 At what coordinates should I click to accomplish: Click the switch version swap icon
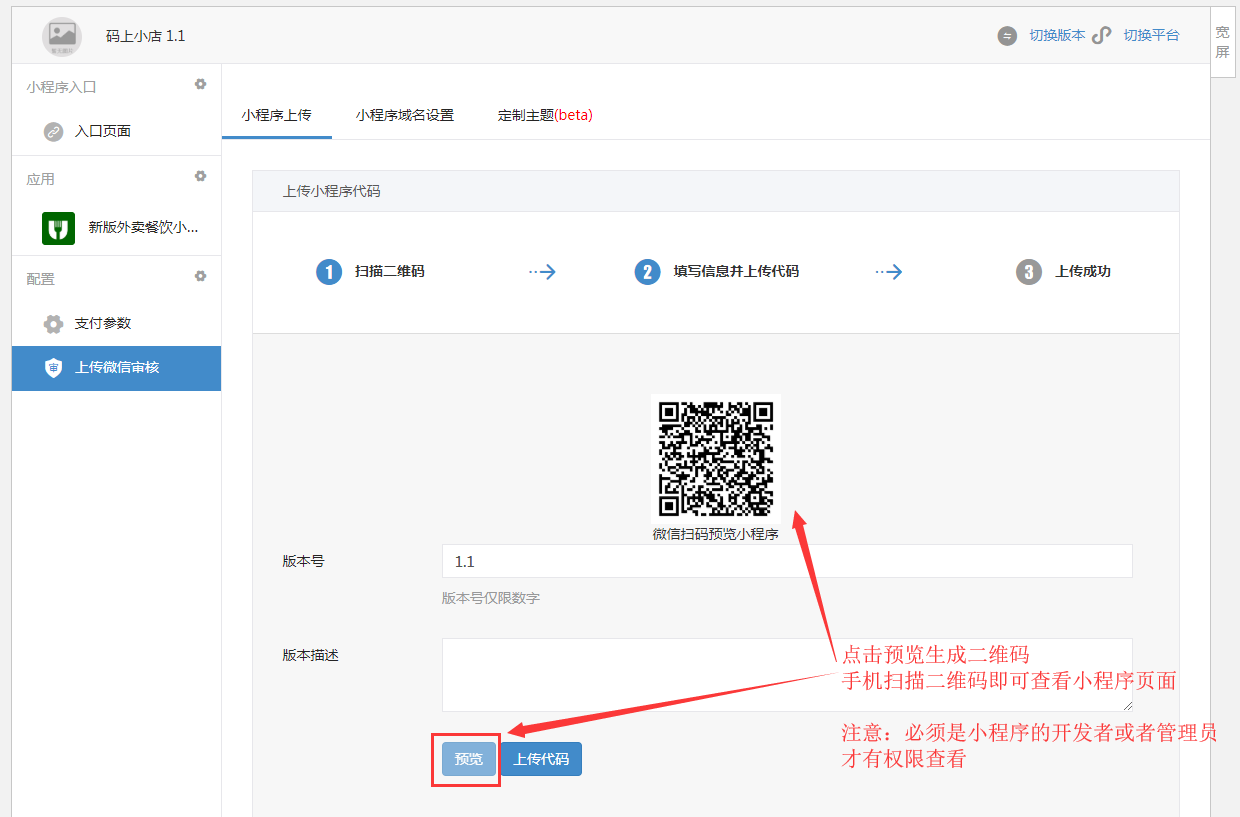click(x=1007, y=36)
